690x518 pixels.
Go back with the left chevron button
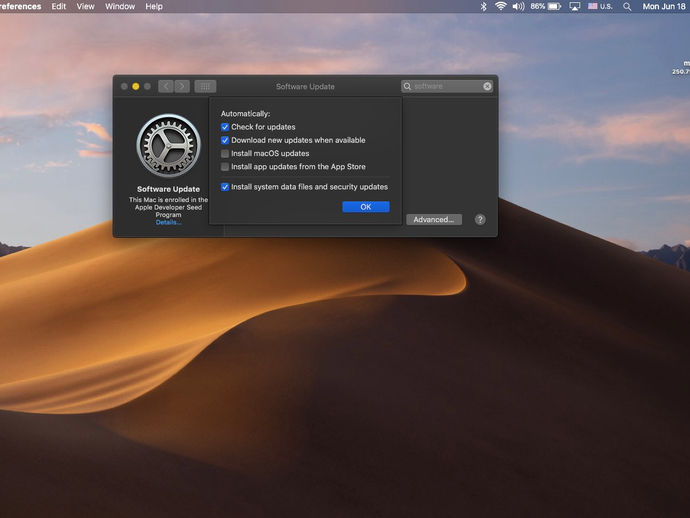point(166,86)
